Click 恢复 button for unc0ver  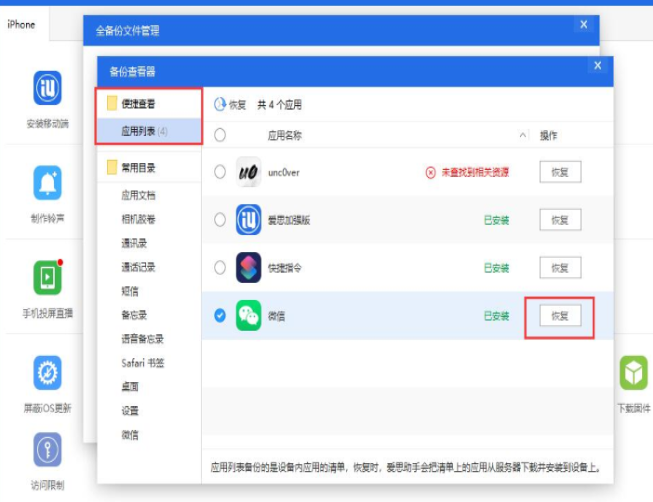click(560, 172)
